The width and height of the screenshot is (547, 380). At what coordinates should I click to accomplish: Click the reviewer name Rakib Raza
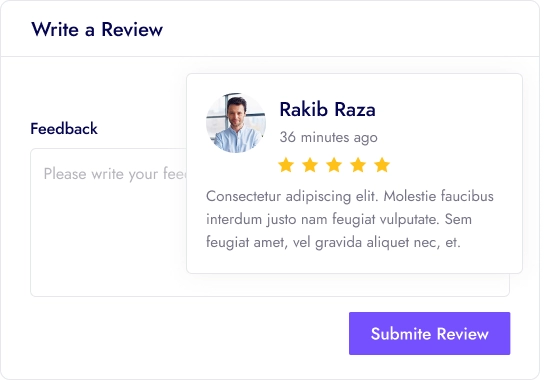pos(328,109)
